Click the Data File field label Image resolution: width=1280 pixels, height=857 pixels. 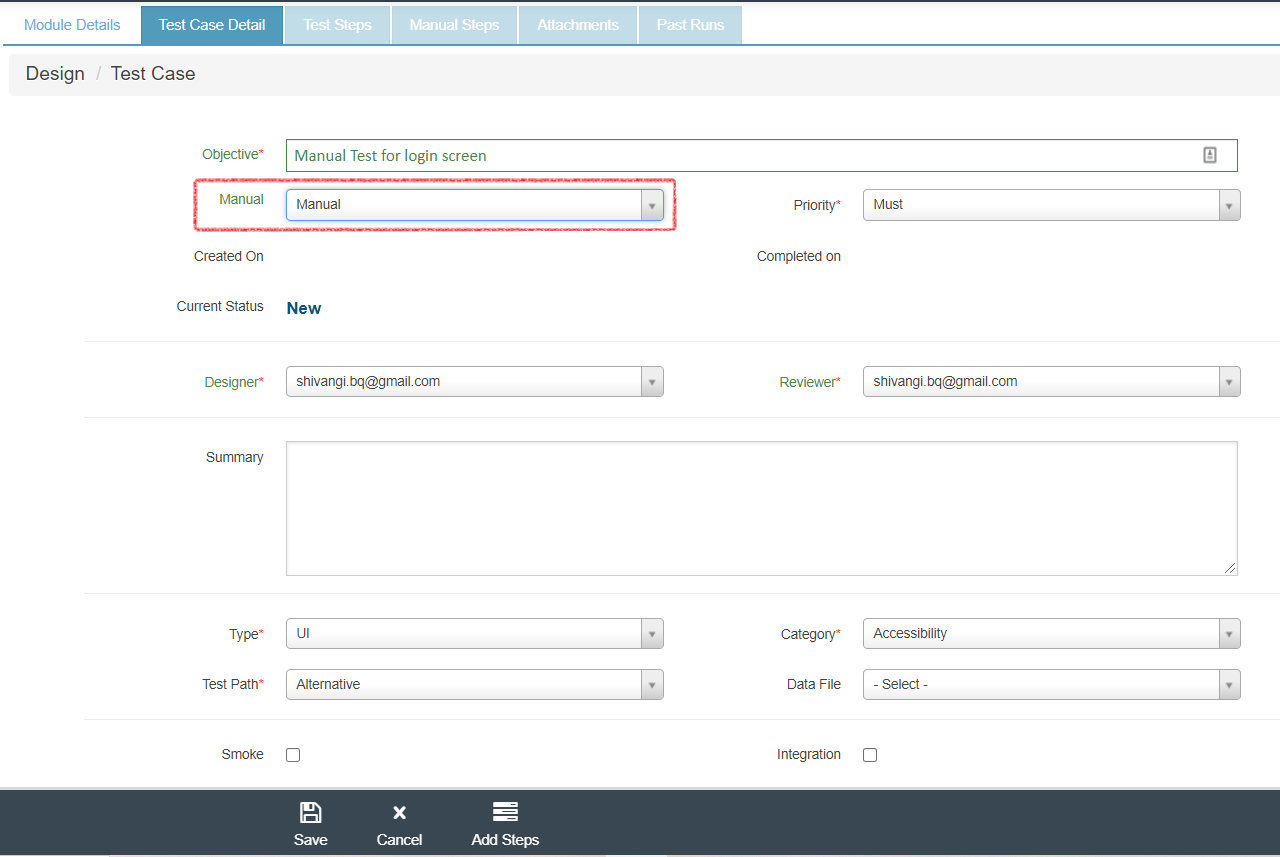point(814,685)
